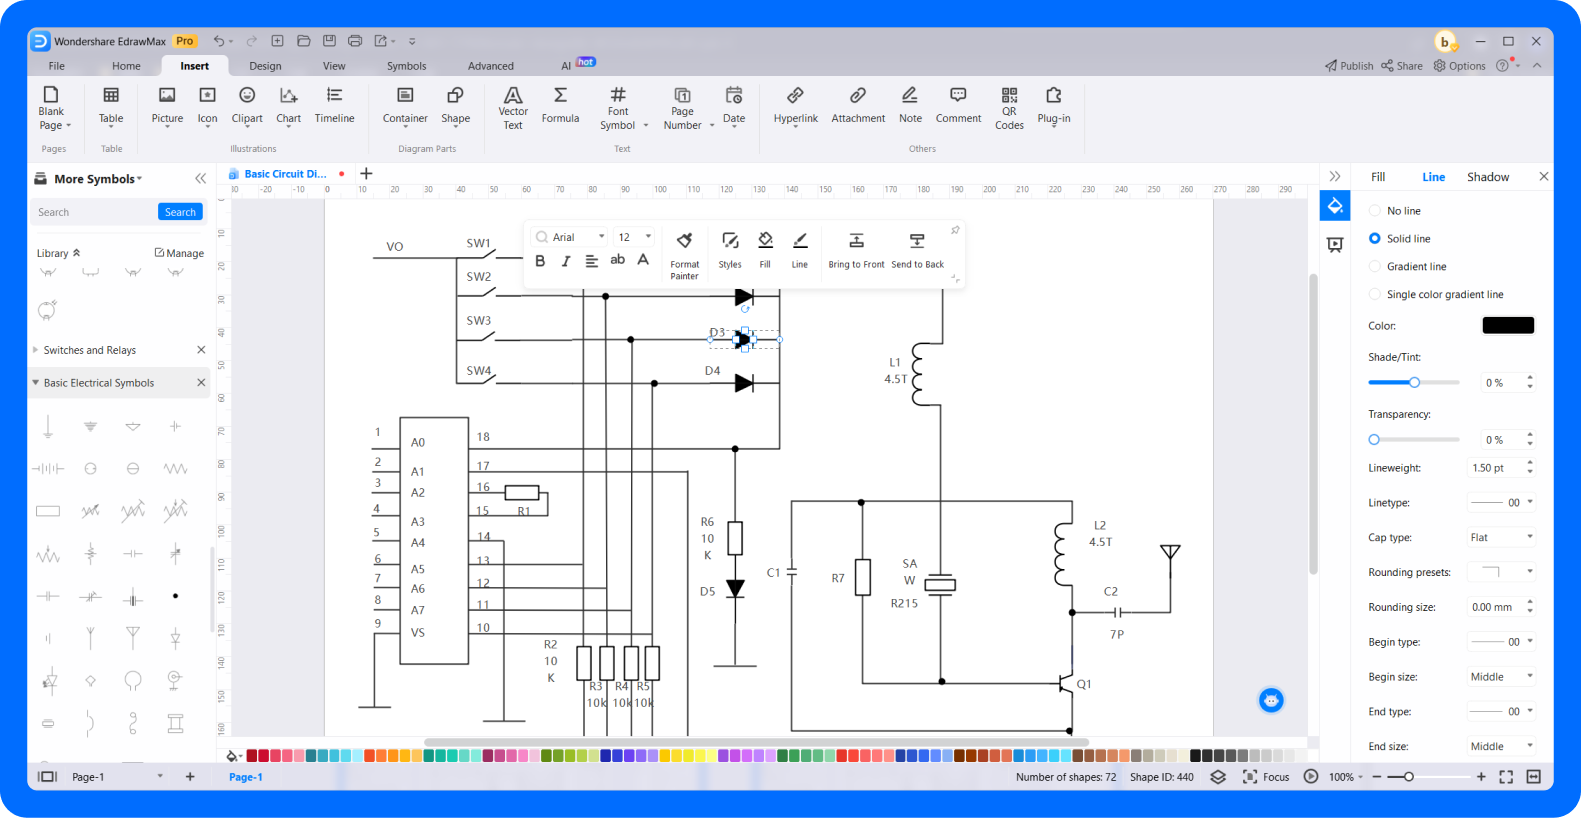The height and width of the screenshot is (818, 1581).
Task: Switch to the Home ribbon tab
Action: (126, 66)
